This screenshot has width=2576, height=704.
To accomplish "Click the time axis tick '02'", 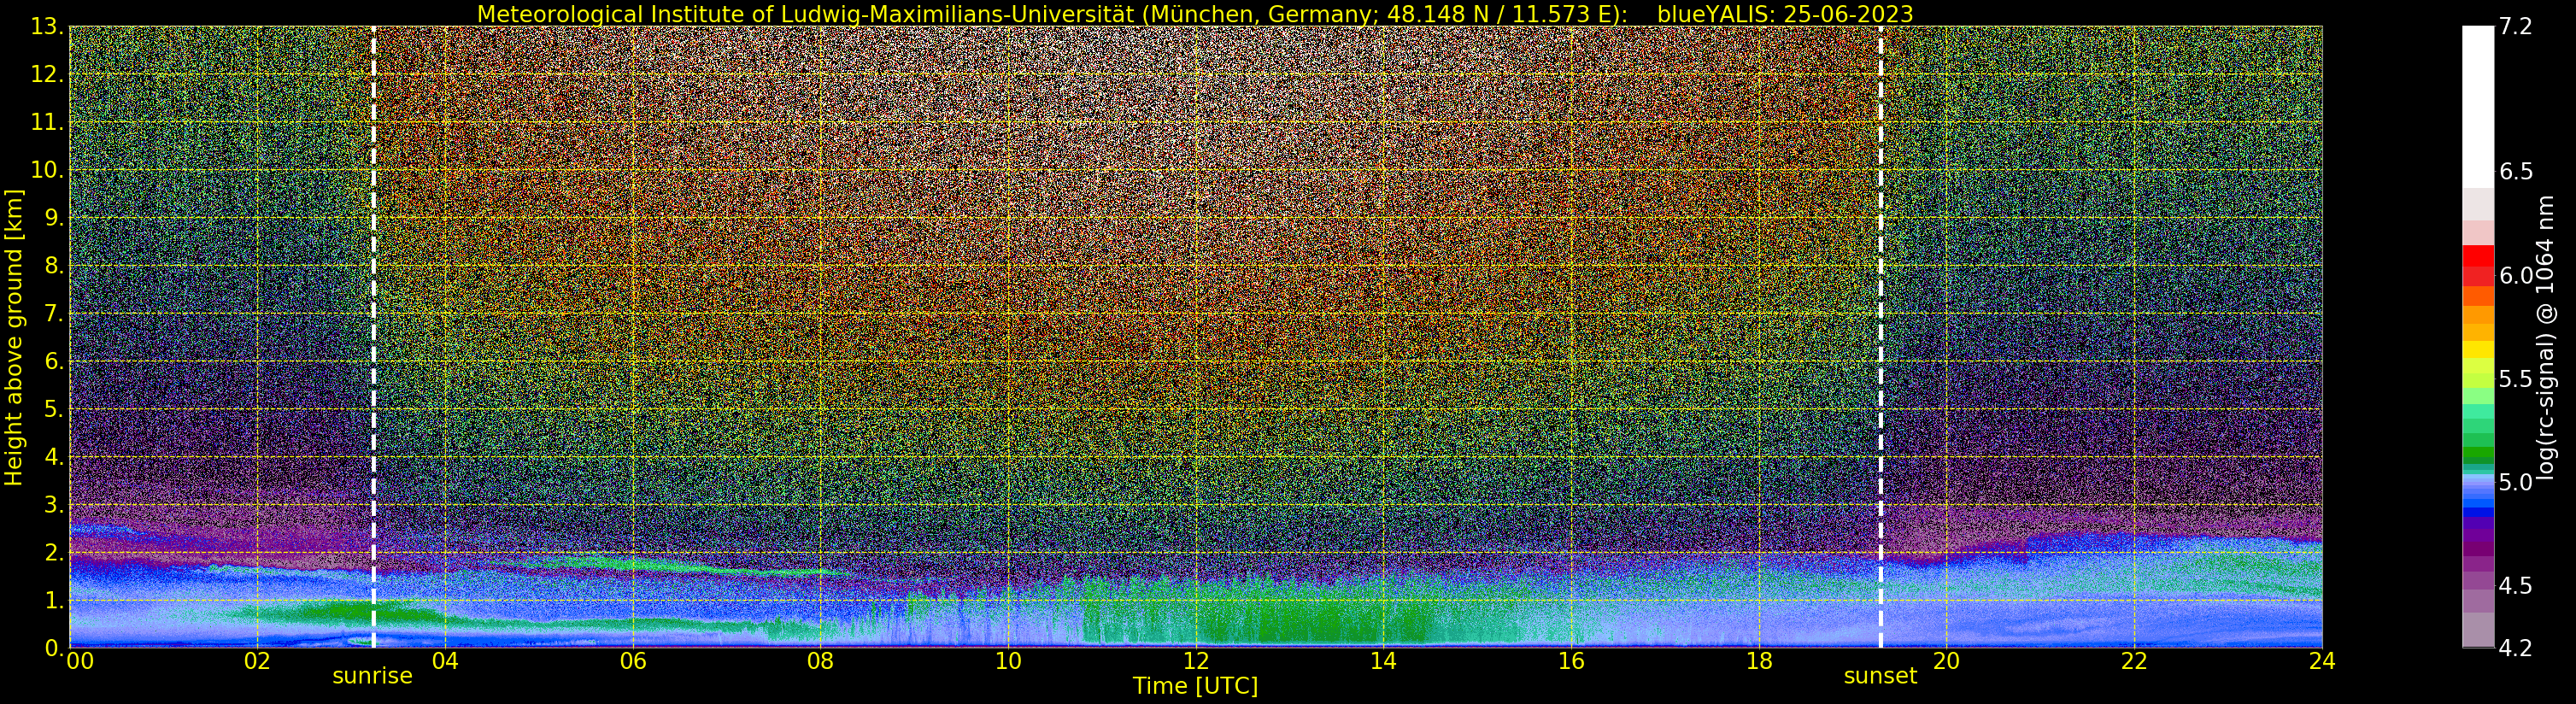I will tap(257, 661).
